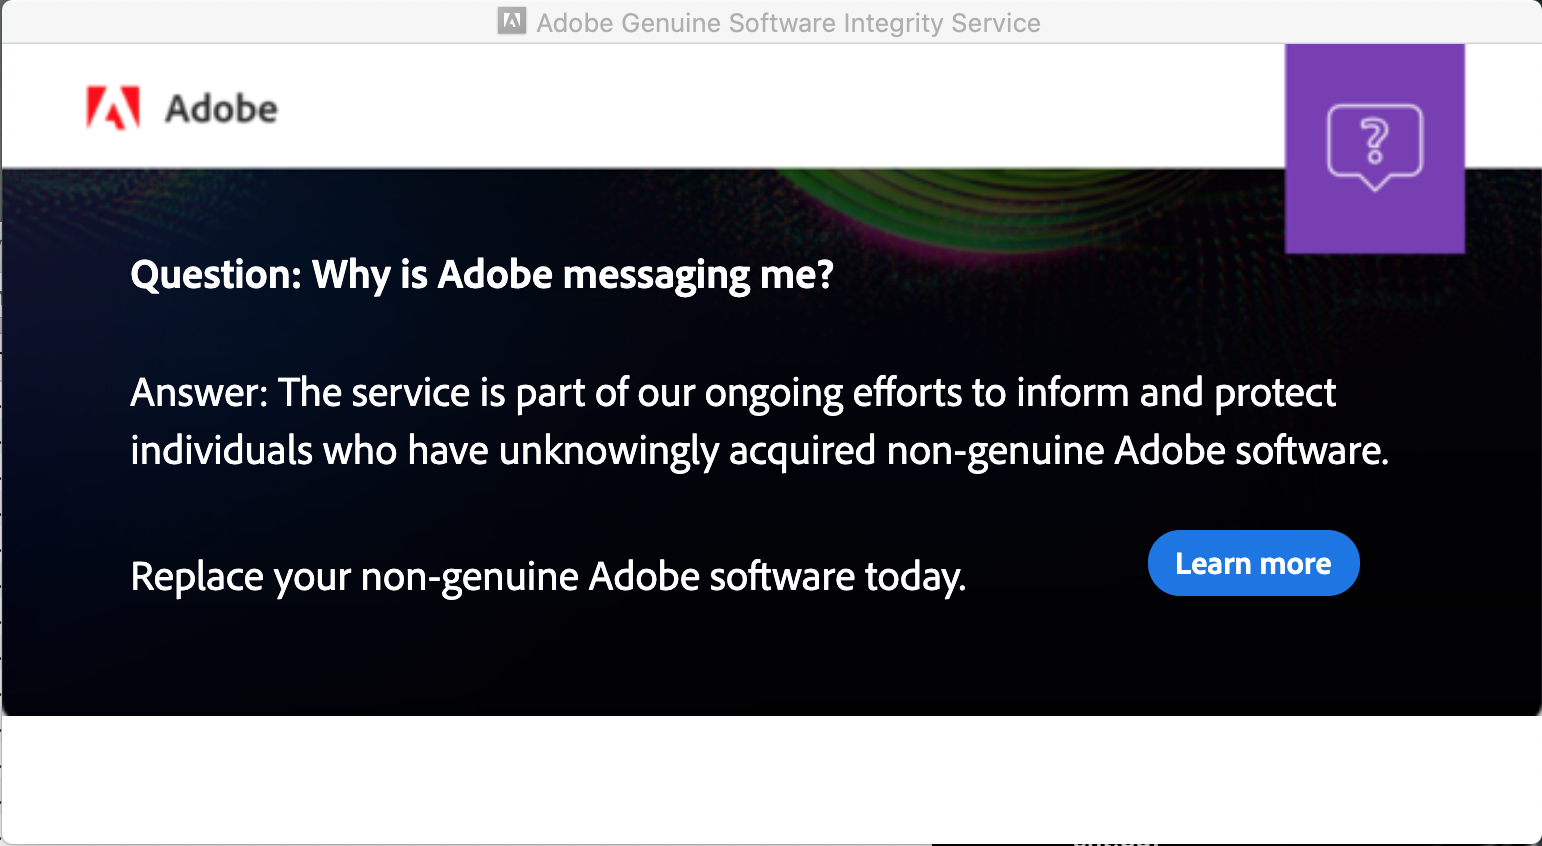
Task: Click the small Adobe icon in title bar
Action: [512, 21]
